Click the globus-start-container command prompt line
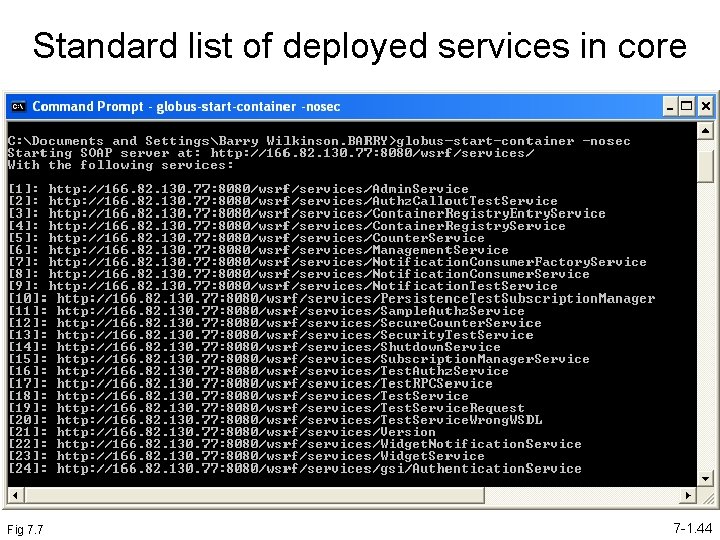The width and height of the screenshot is (720, 540). (319, 141)
